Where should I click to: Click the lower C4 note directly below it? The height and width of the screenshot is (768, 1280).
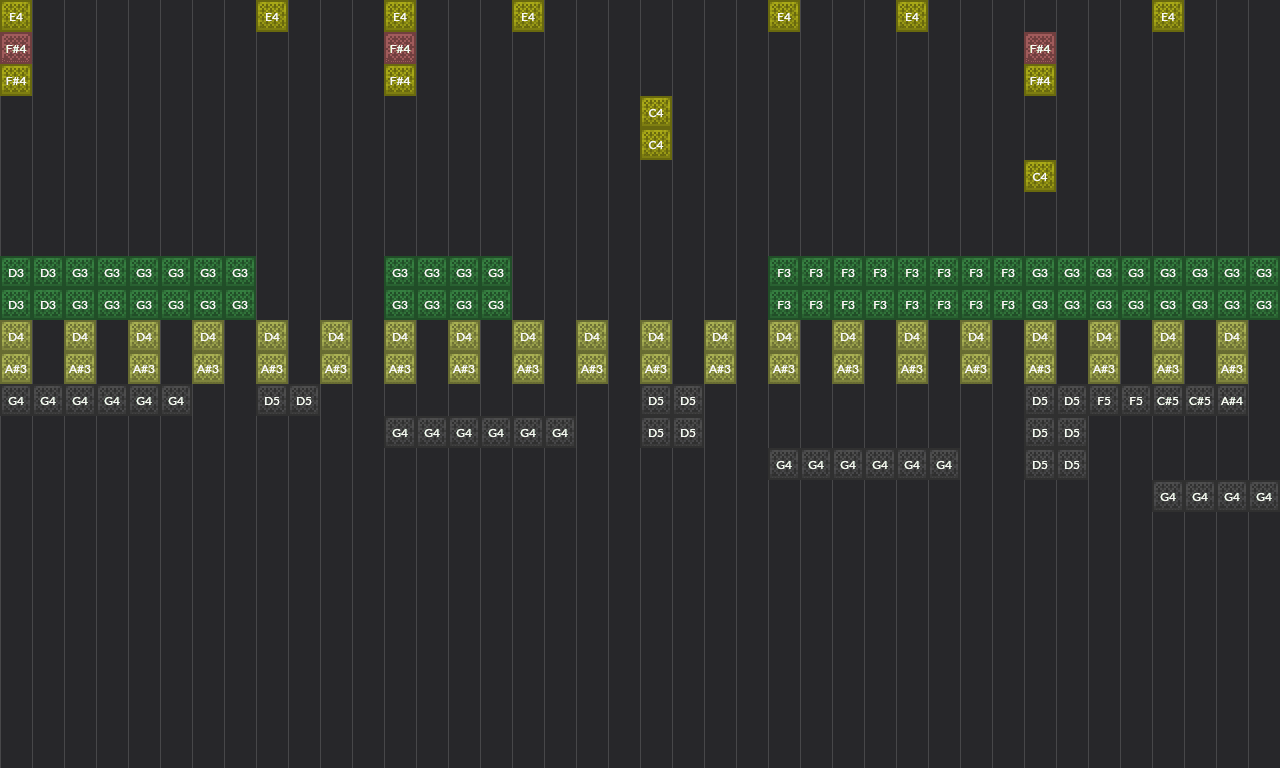pos(656,145)
